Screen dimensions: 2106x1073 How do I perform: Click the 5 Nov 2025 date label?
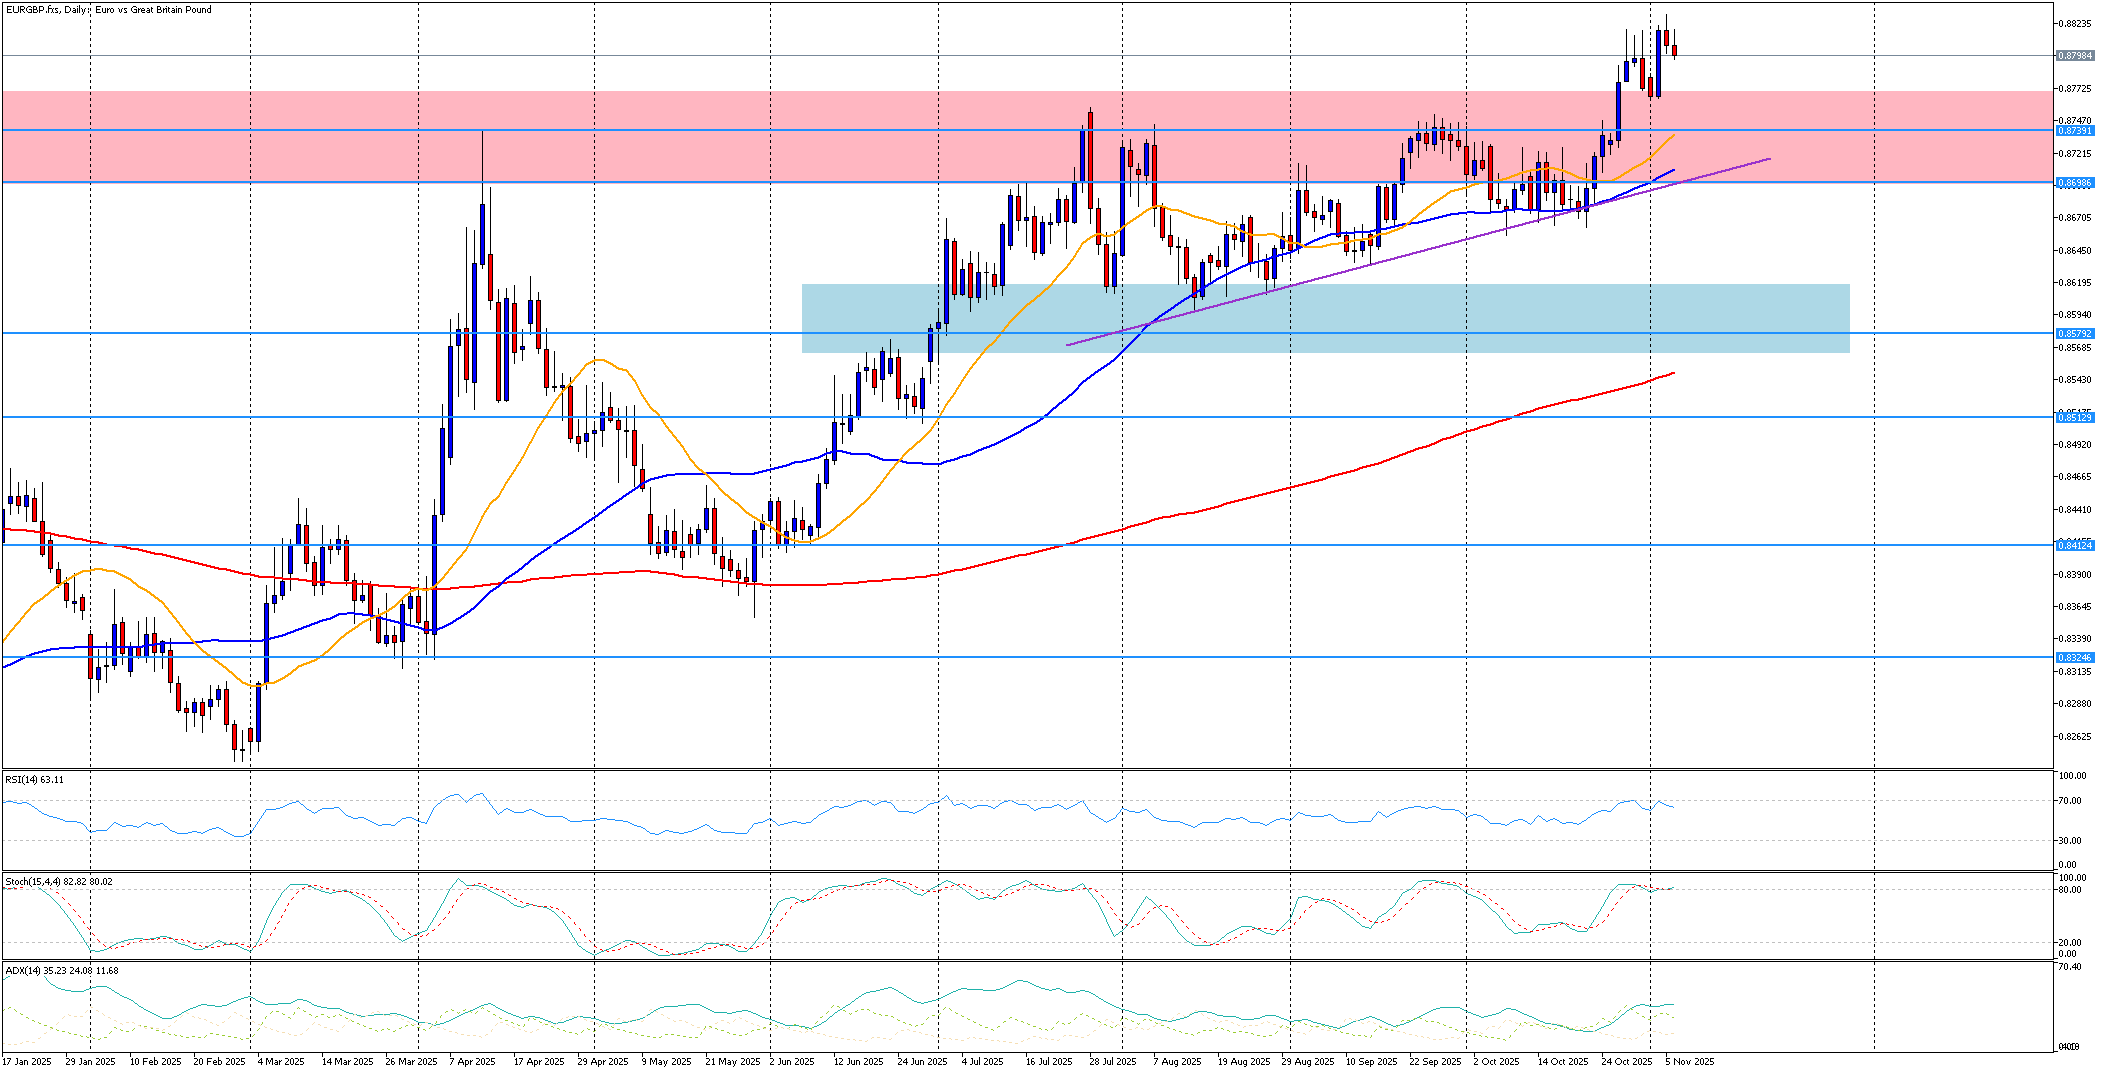(1690, 1062)
